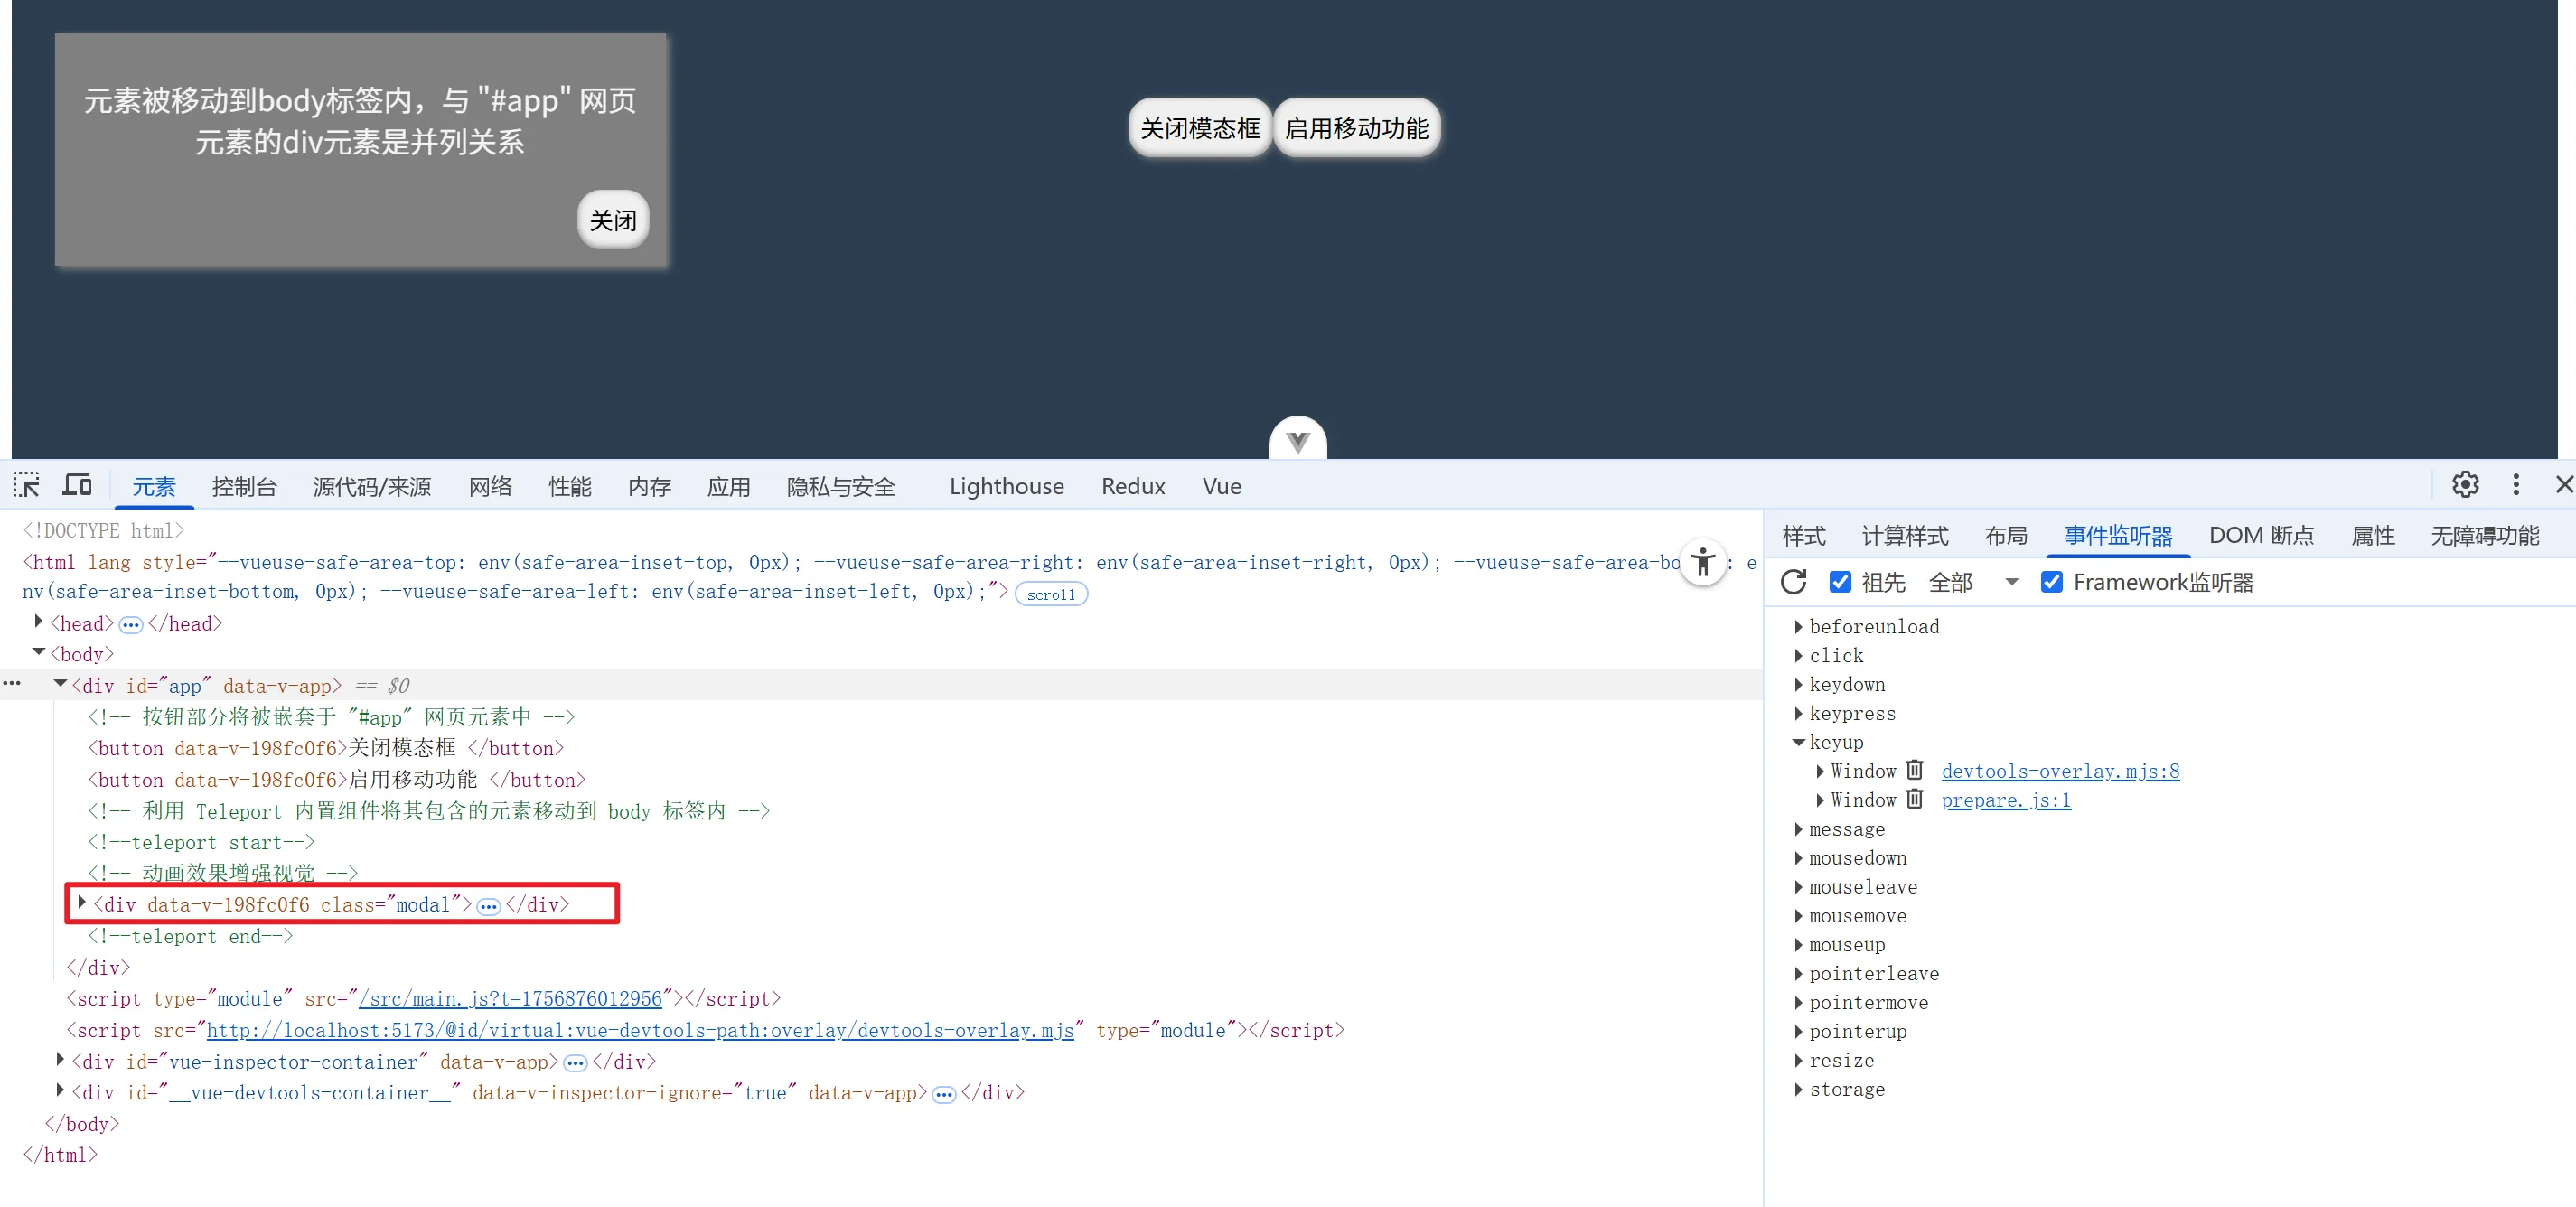This screenshot has height=1207, width=2576.
Task: Click the 启用移动功能 button
Action: tap(1356, 128)
